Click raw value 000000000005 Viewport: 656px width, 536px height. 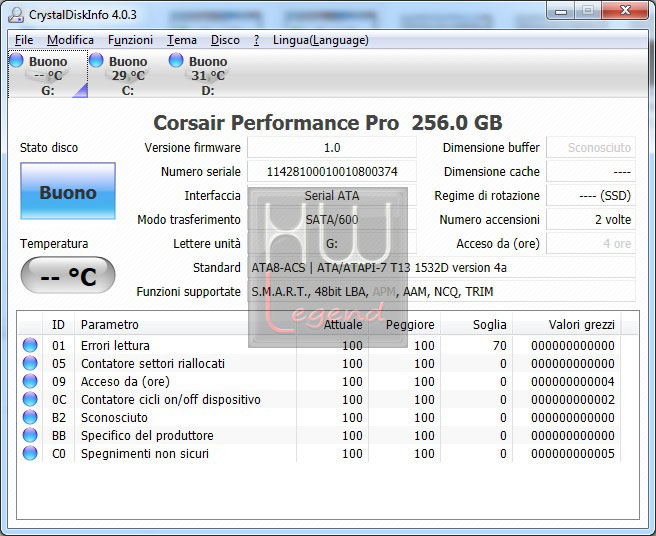573,454
